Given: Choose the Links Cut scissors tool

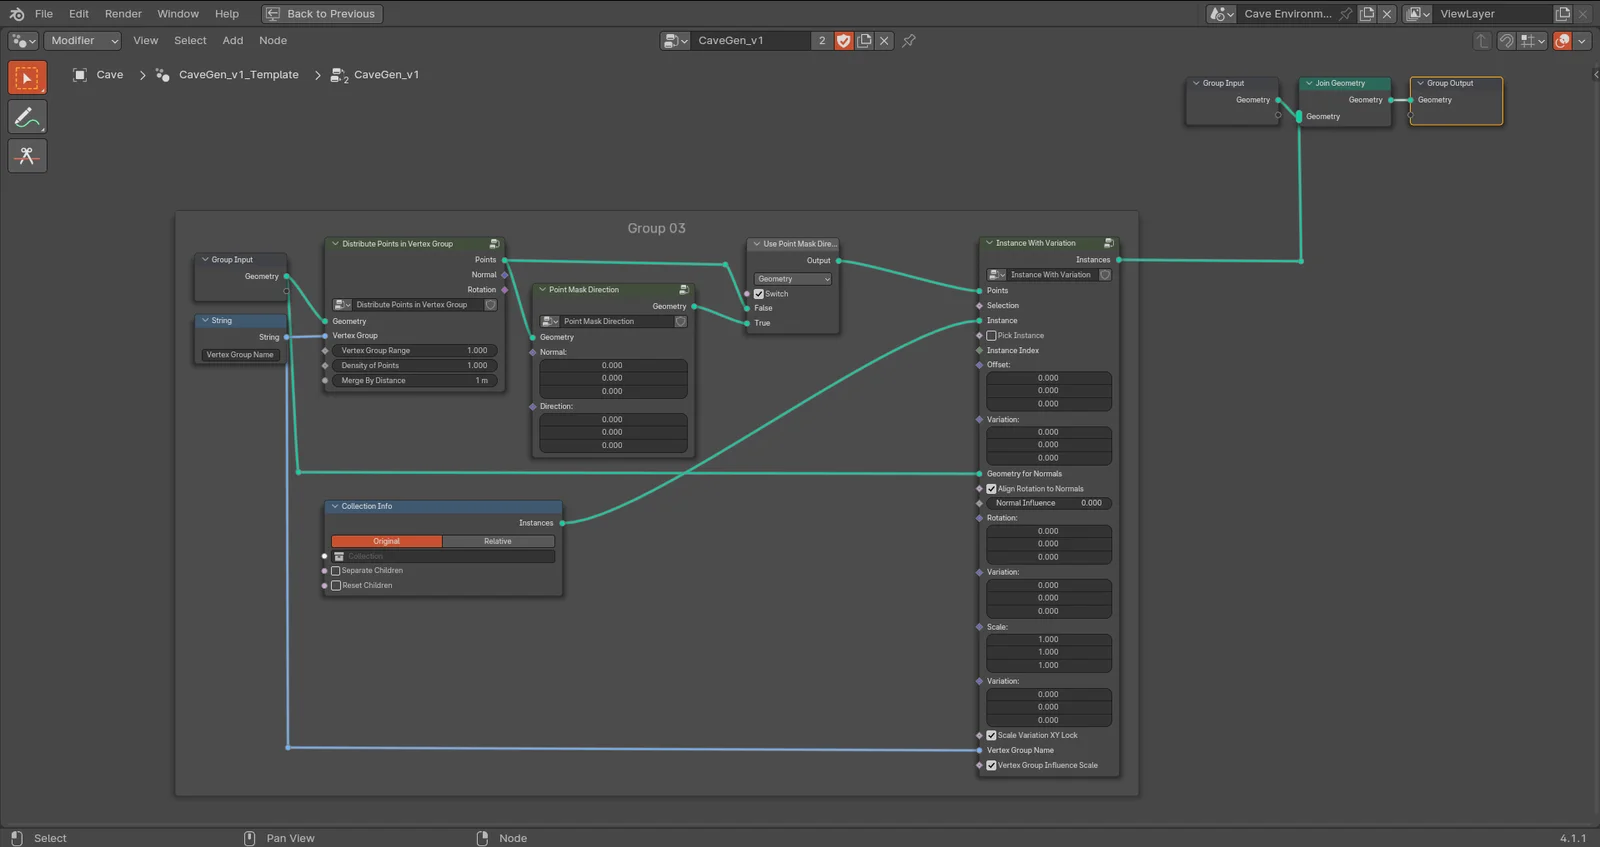Looking at the screenshot, I should point(27,156).
